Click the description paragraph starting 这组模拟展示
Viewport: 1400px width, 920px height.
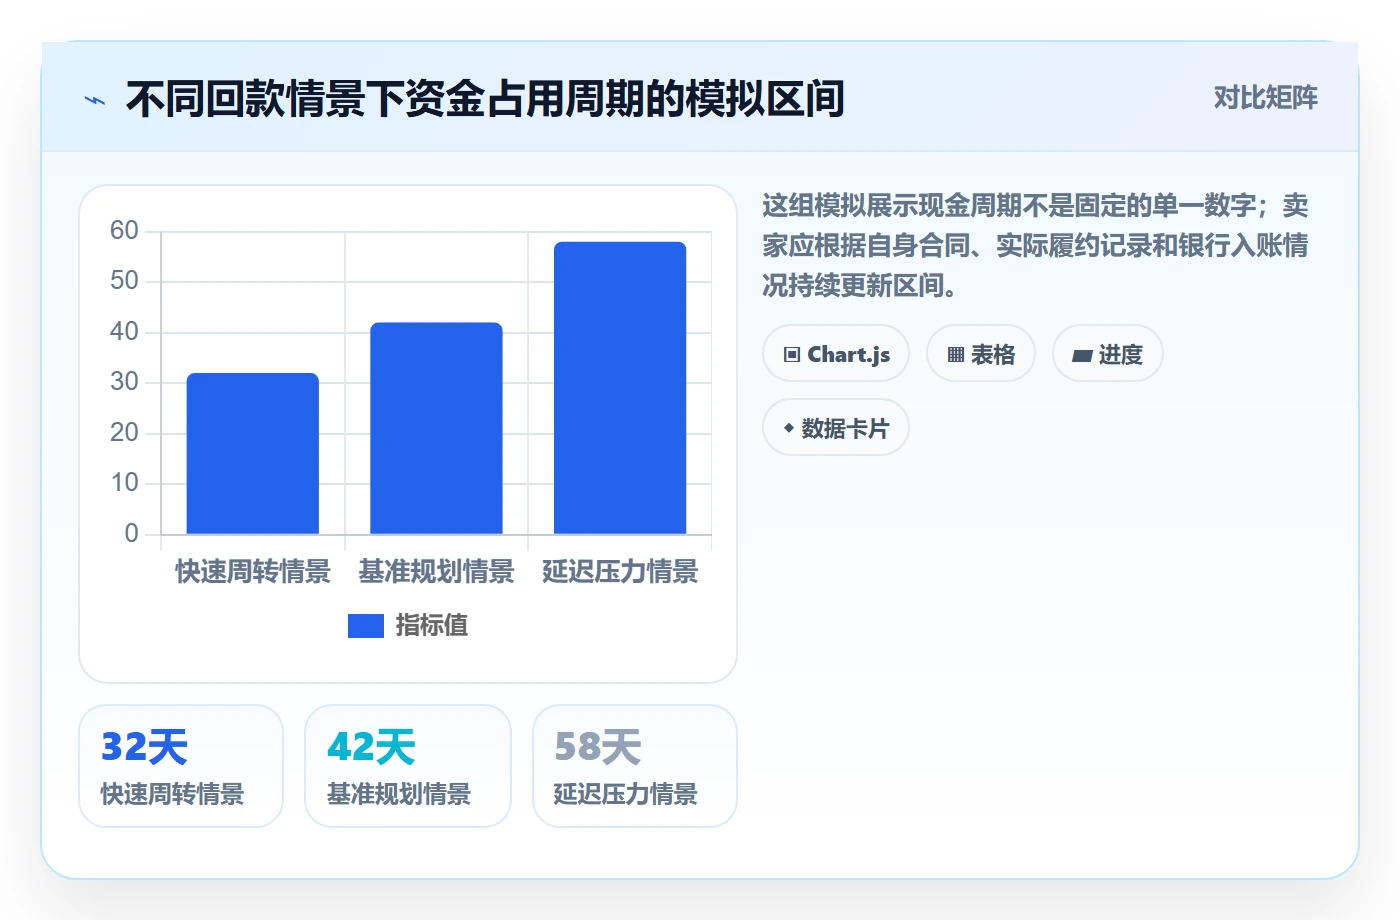click(1036, 246)
